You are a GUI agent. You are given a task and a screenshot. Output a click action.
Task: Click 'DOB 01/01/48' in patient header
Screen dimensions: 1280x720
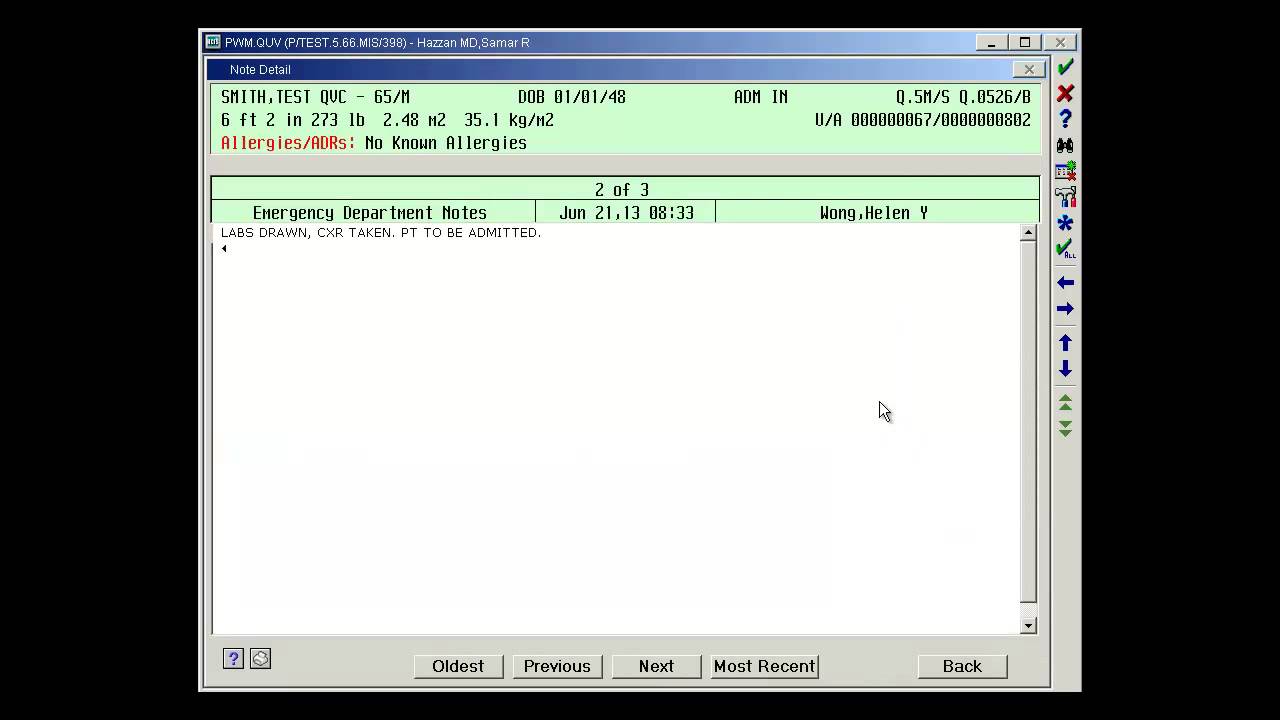click(x=572, y=97)
